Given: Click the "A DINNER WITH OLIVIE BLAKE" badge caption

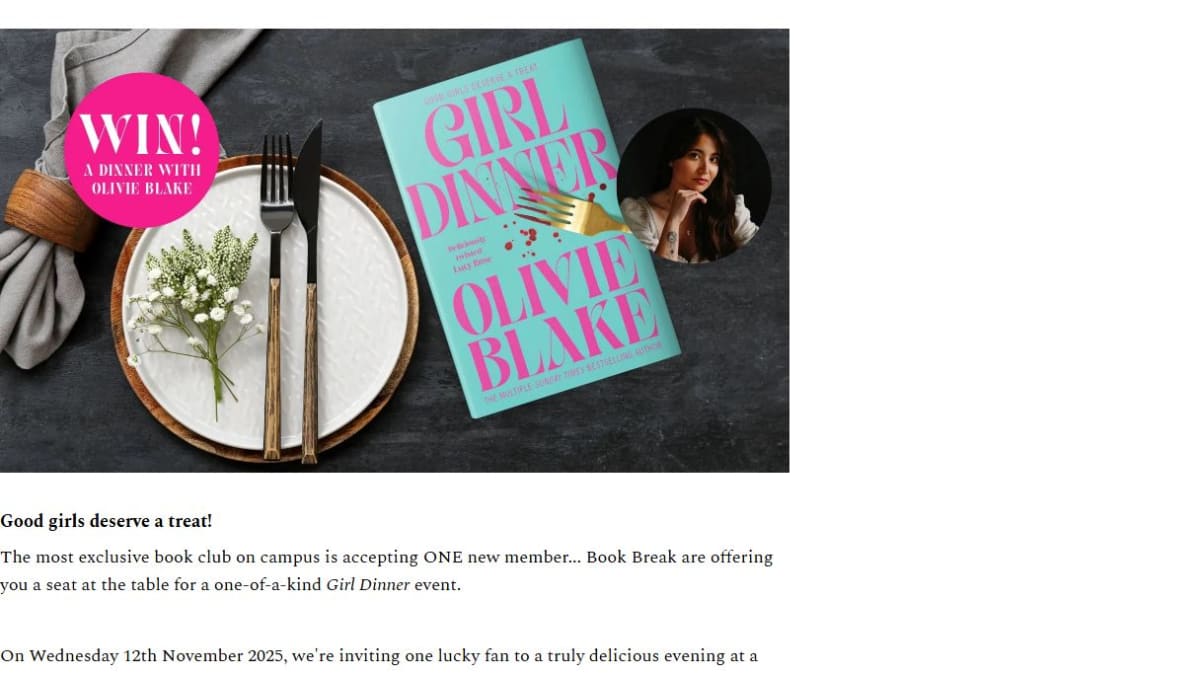Looking at the screenshot, I should pos(140,179).
